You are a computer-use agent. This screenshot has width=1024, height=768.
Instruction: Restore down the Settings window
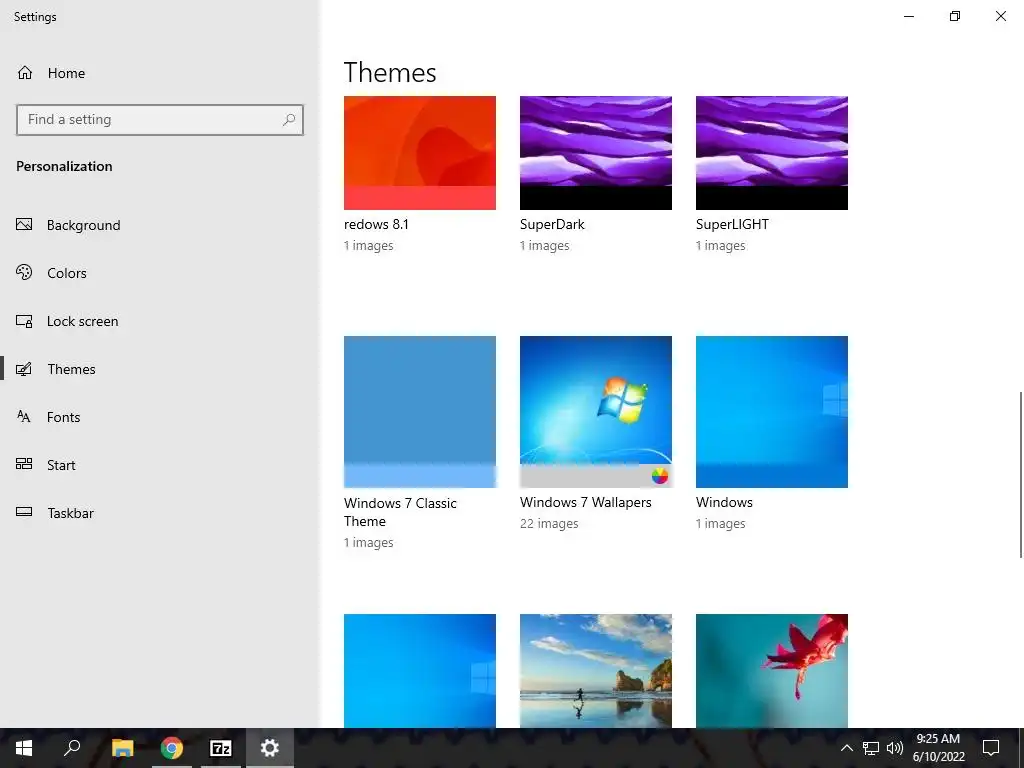point(955,16)
